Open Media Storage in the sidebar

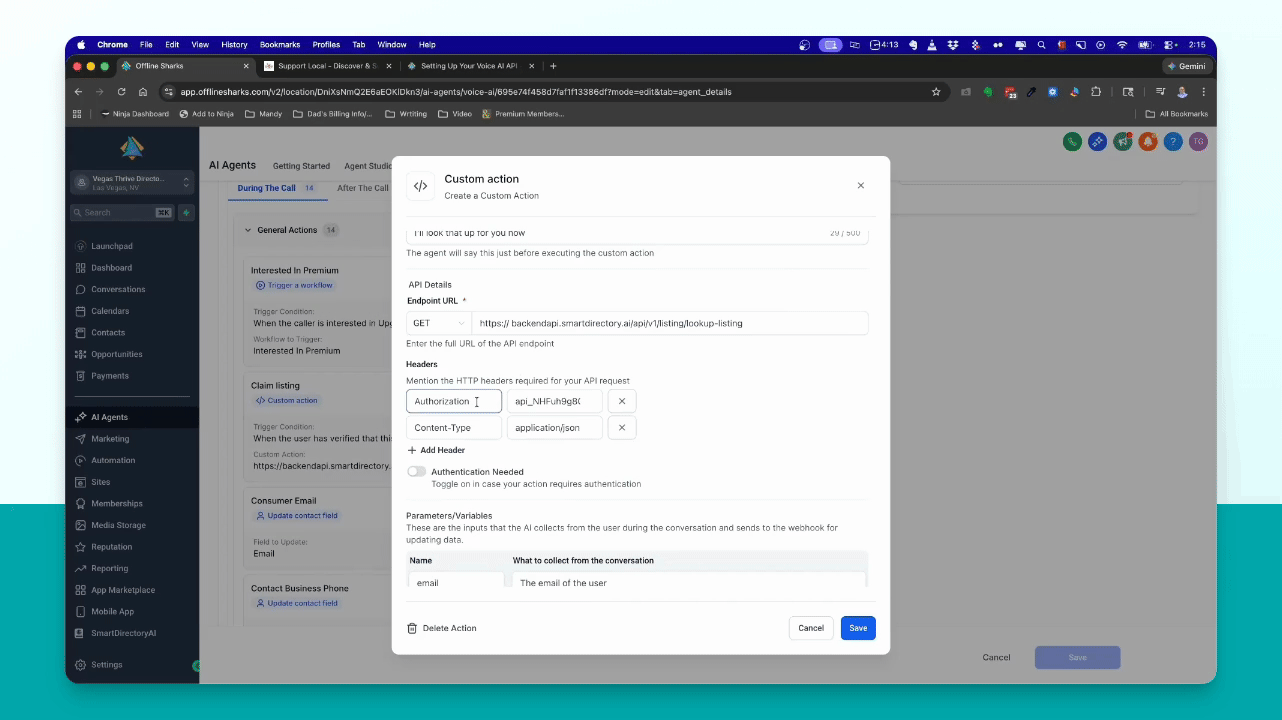click(118, 525)
